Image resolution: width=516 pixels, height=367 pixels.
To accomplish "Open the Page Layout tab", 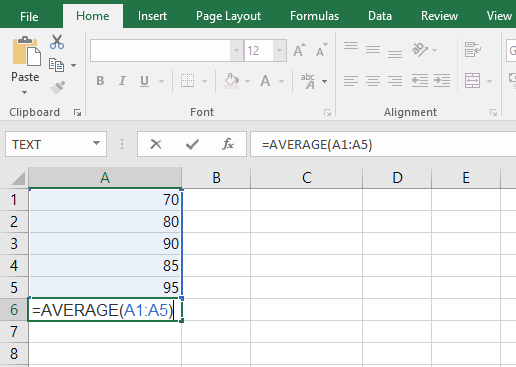I will (228, 16).
